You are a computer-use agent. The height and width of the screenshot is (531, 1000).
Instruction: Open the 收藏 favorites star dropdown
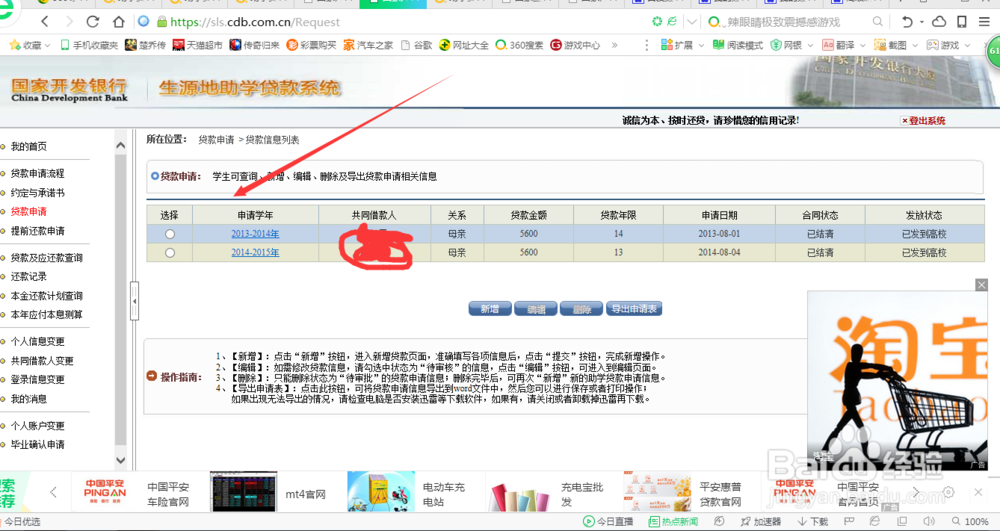30,45
